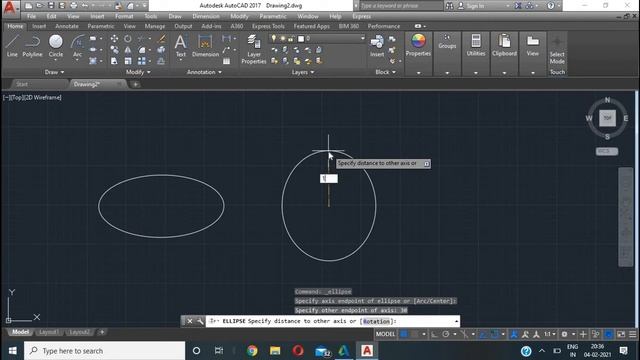The width and height of the screenshot is (640, 360).
Task: Open the annotation scale 1:1 dropdown
Action: pyautogui.click(x=550, y=334)
